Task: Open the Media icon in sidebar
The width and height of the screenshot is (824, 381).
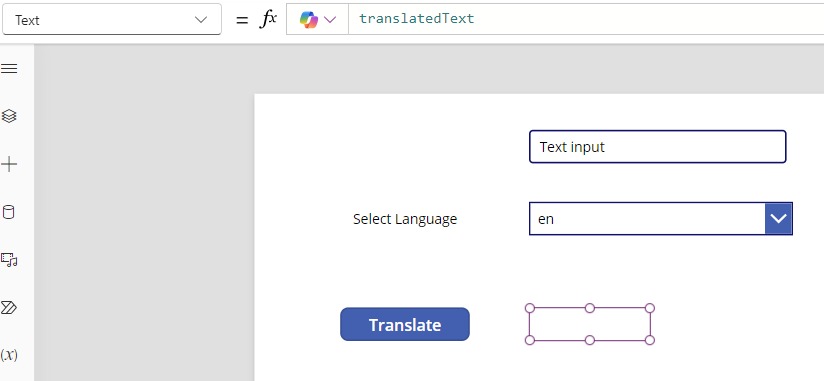Action: click(x=9, y=260)
